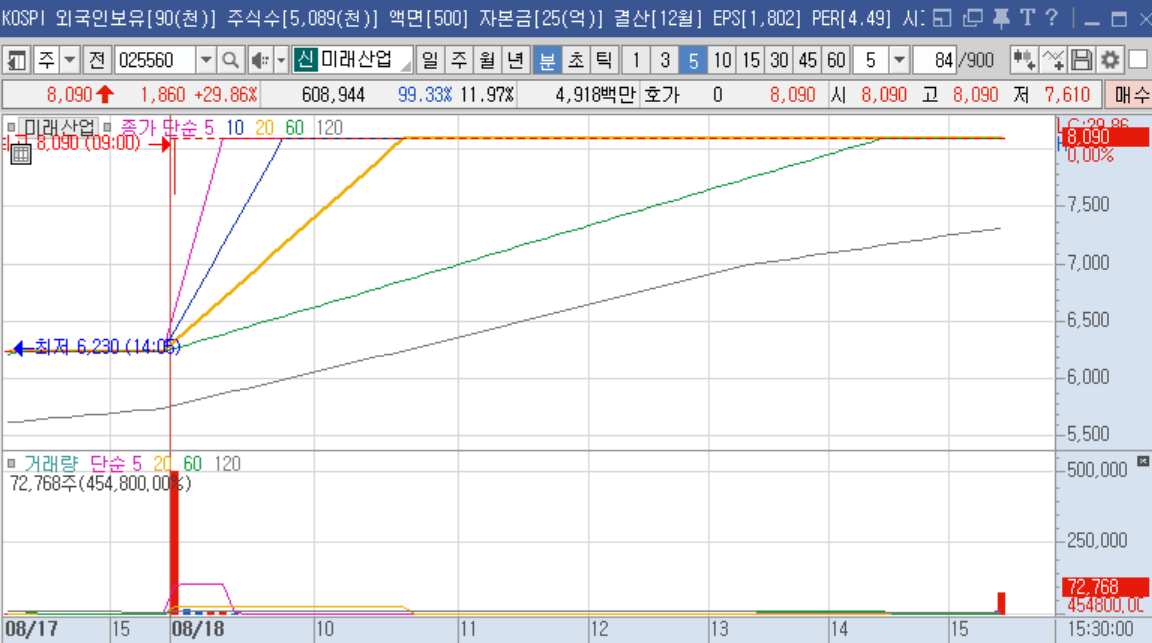This screenshot has width=1152, height=643.
Task: Click the small square beside 거래량 legend
Action: point(11,464)
